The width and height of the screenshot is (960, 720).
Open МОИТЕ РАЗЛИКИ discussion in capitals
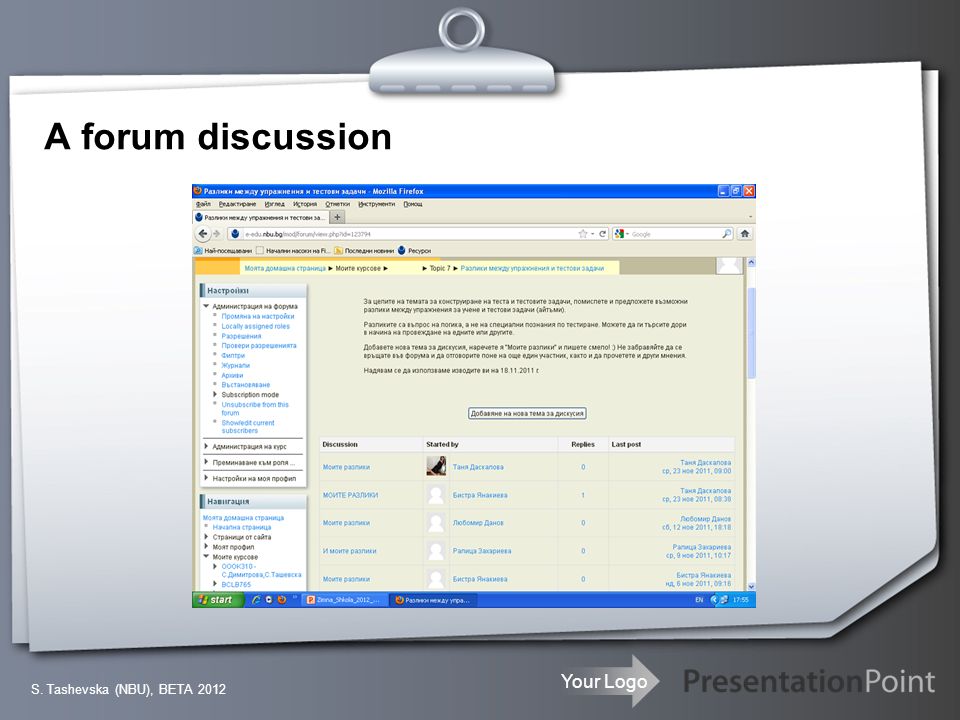350,495
